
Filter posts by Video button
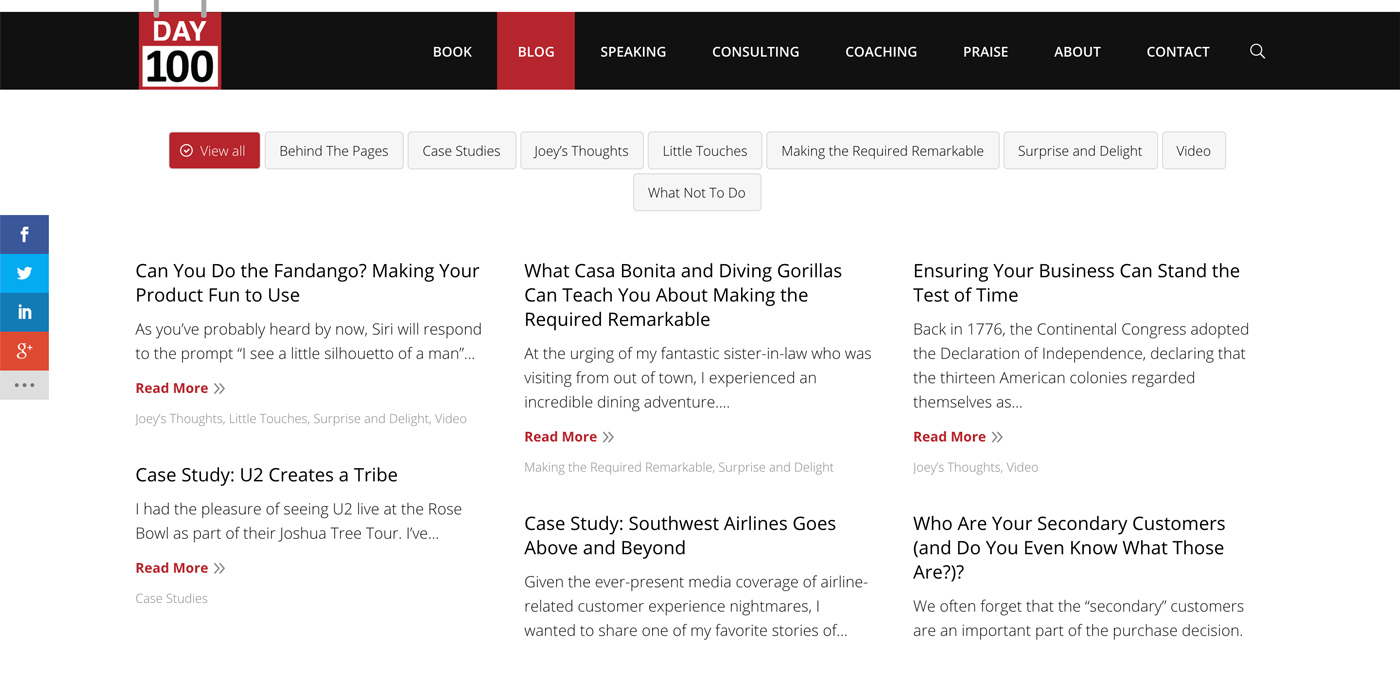coord(1193,150)
